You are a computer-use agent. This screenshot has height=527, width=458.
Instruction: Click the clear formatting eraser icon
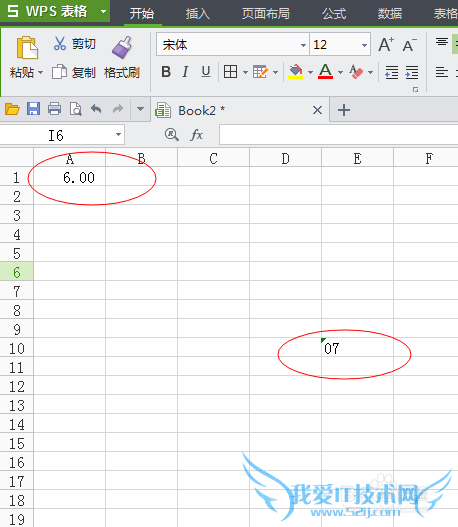coord(356,72)
